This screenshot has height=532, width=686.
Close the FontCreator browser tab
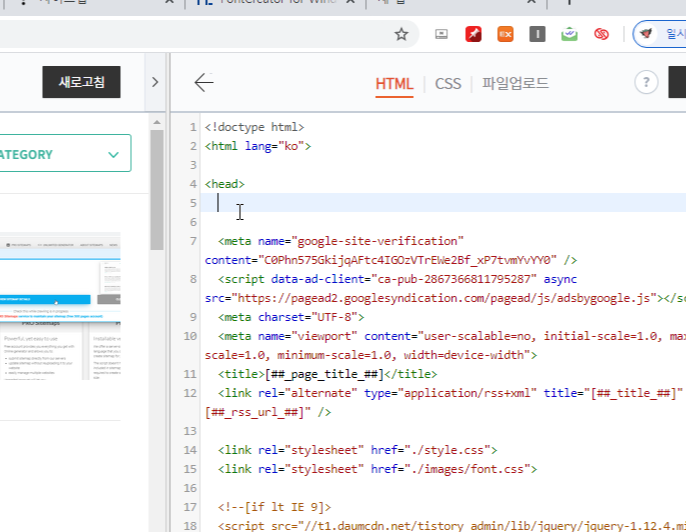pos(350,2)
